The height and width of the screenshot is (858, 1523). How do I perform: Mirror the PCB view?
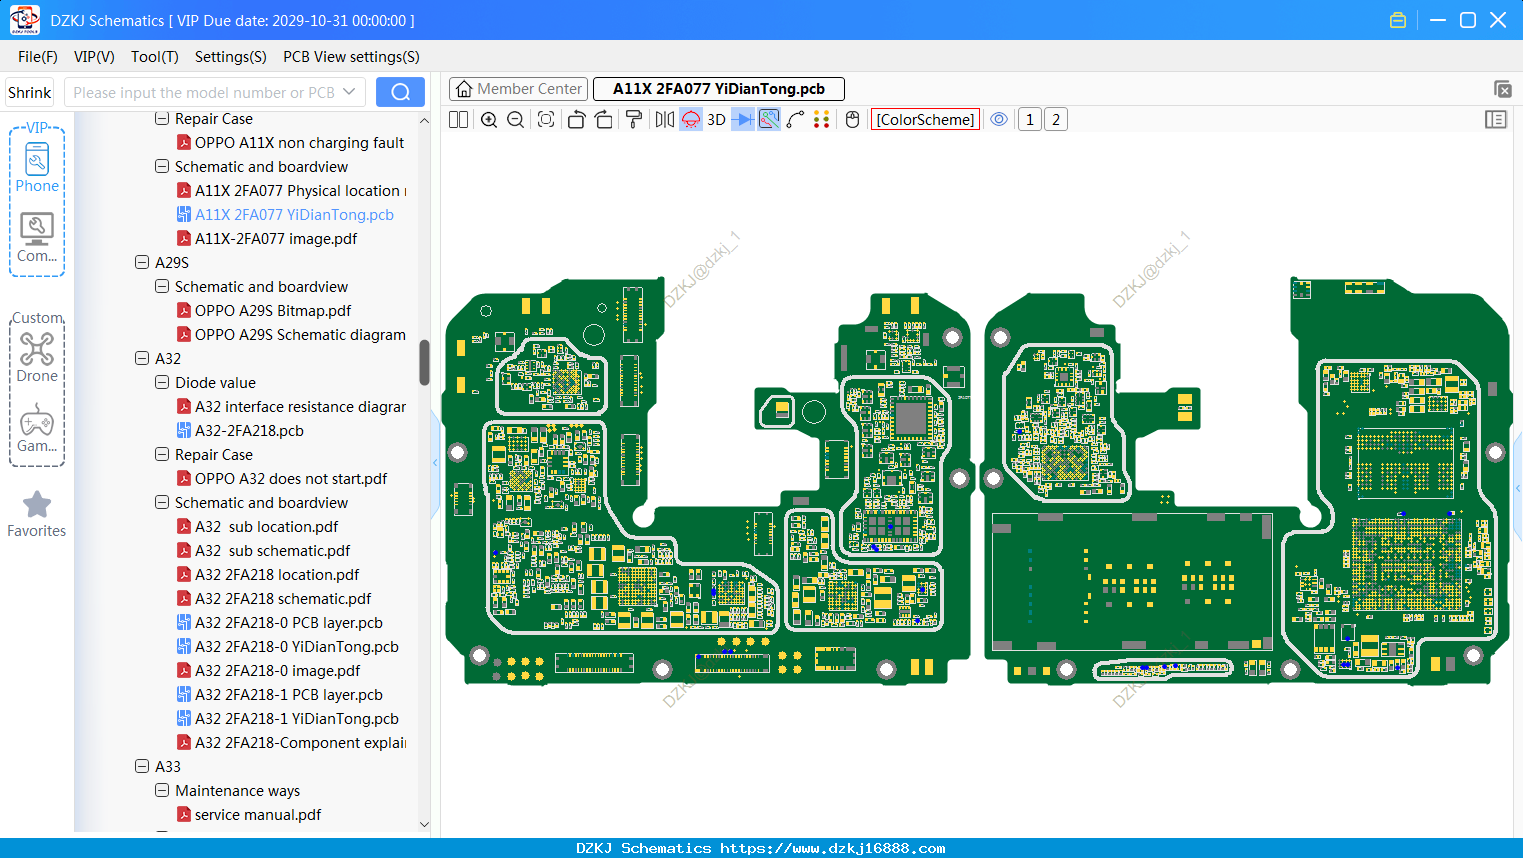click(x=664, y=120)
